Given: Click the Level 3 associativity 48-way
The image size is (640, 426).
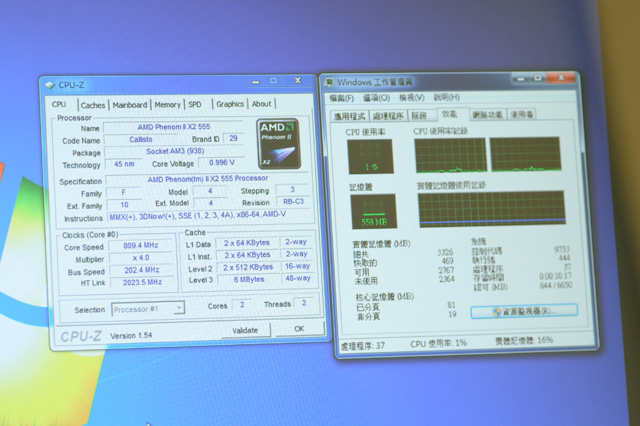Looking at the screenshot, I should 298,278.
